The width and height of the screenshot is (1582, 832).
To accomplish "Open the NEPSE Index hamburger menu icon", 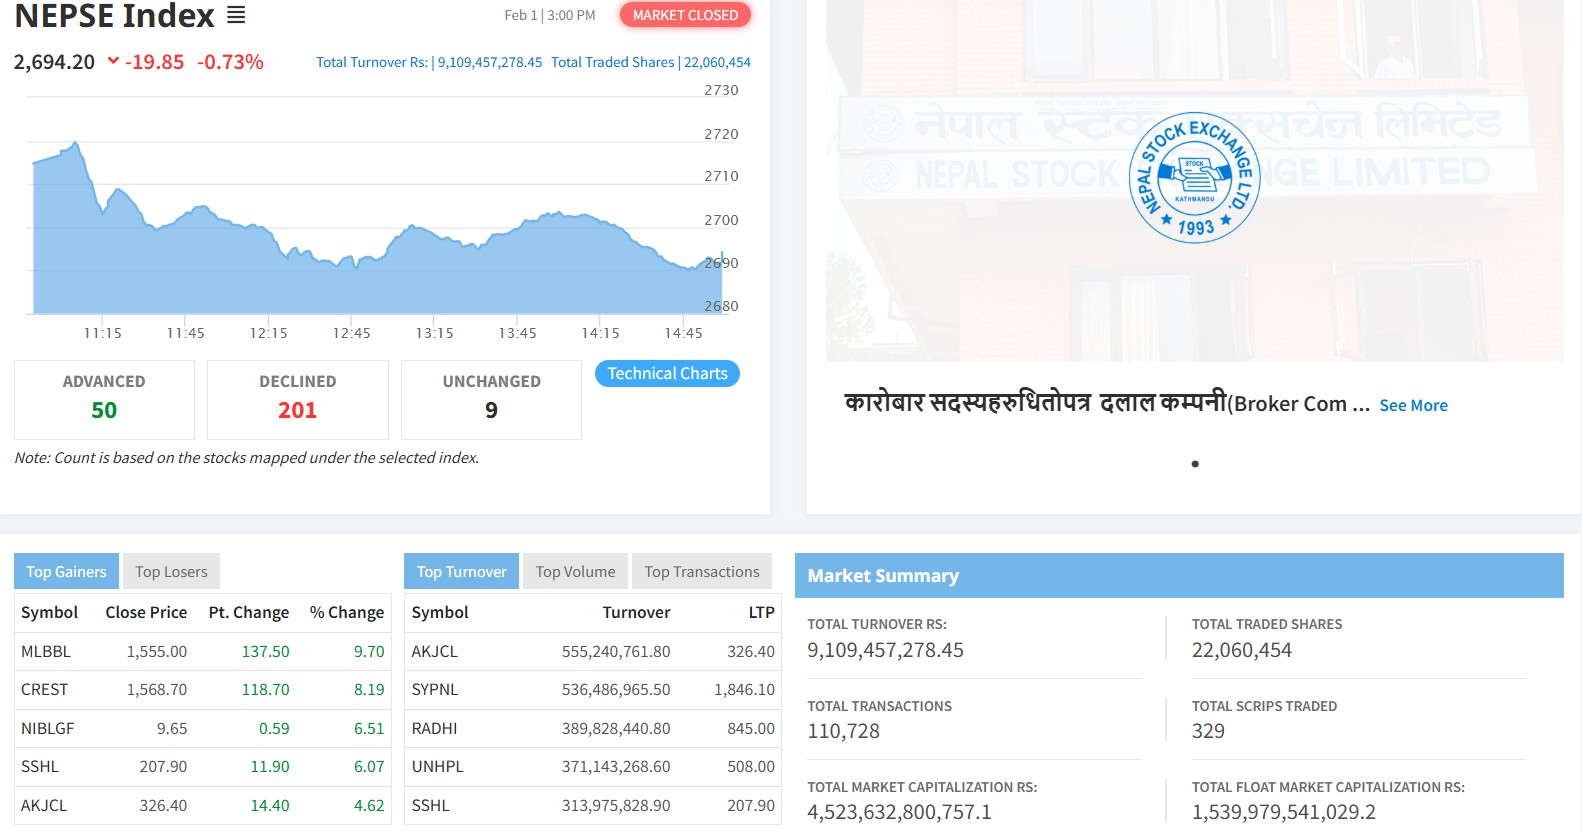I will (x=235, y=15).
